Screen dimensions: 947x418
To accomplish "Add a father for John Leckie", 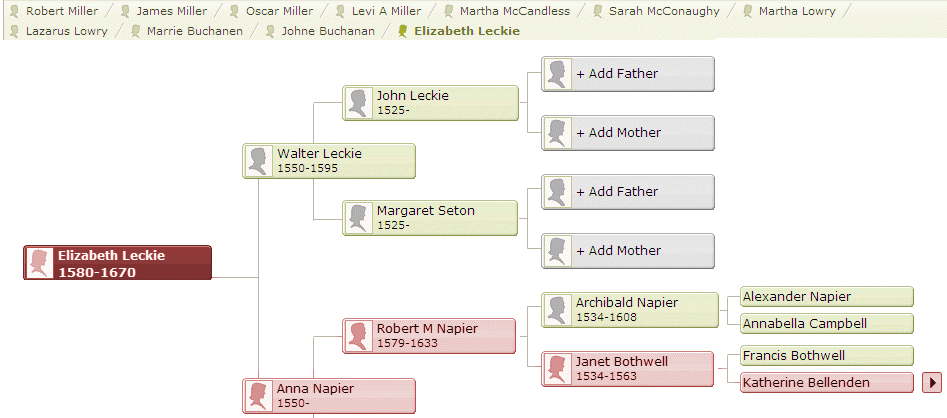I will click(630, 74).
